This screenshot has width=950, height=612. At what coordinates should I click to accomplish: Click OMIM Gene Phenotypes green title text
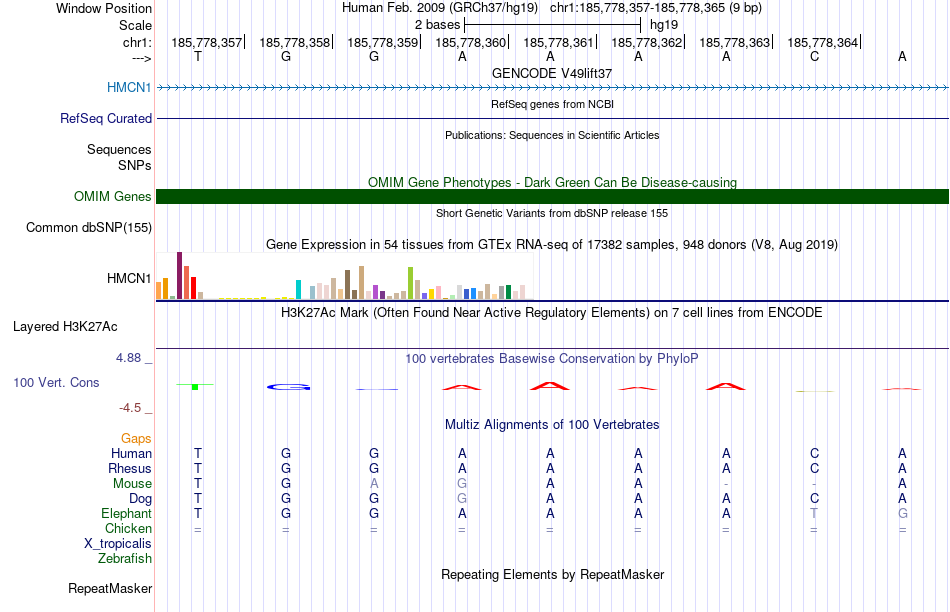[552, 182]
